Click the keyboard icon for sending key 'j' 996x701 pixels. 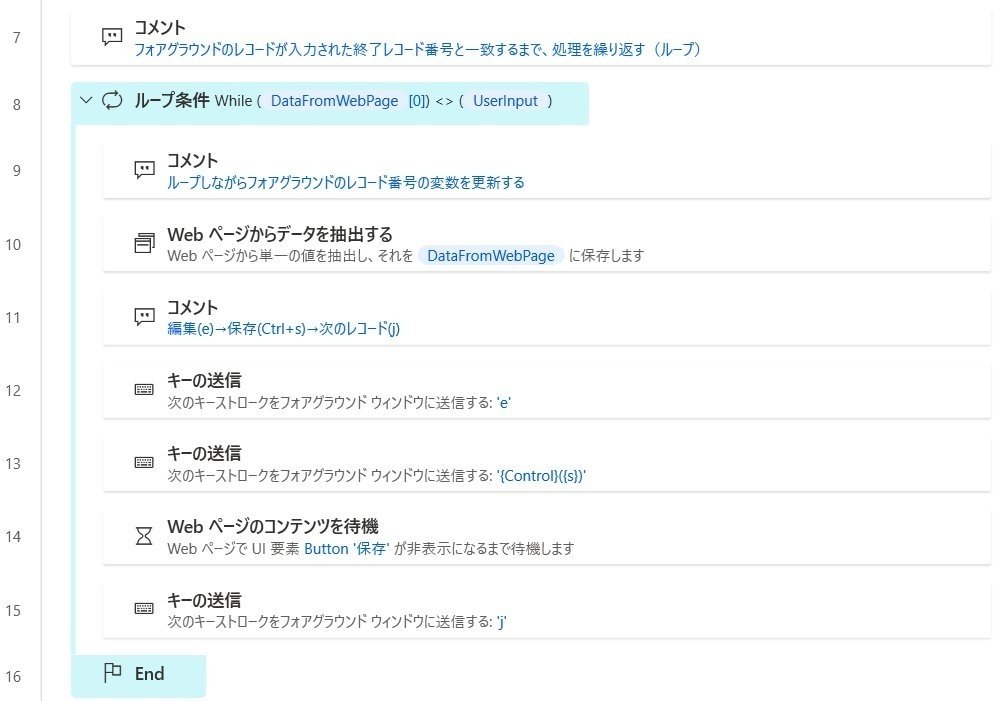pyautogui.click(x=144, y=609)
